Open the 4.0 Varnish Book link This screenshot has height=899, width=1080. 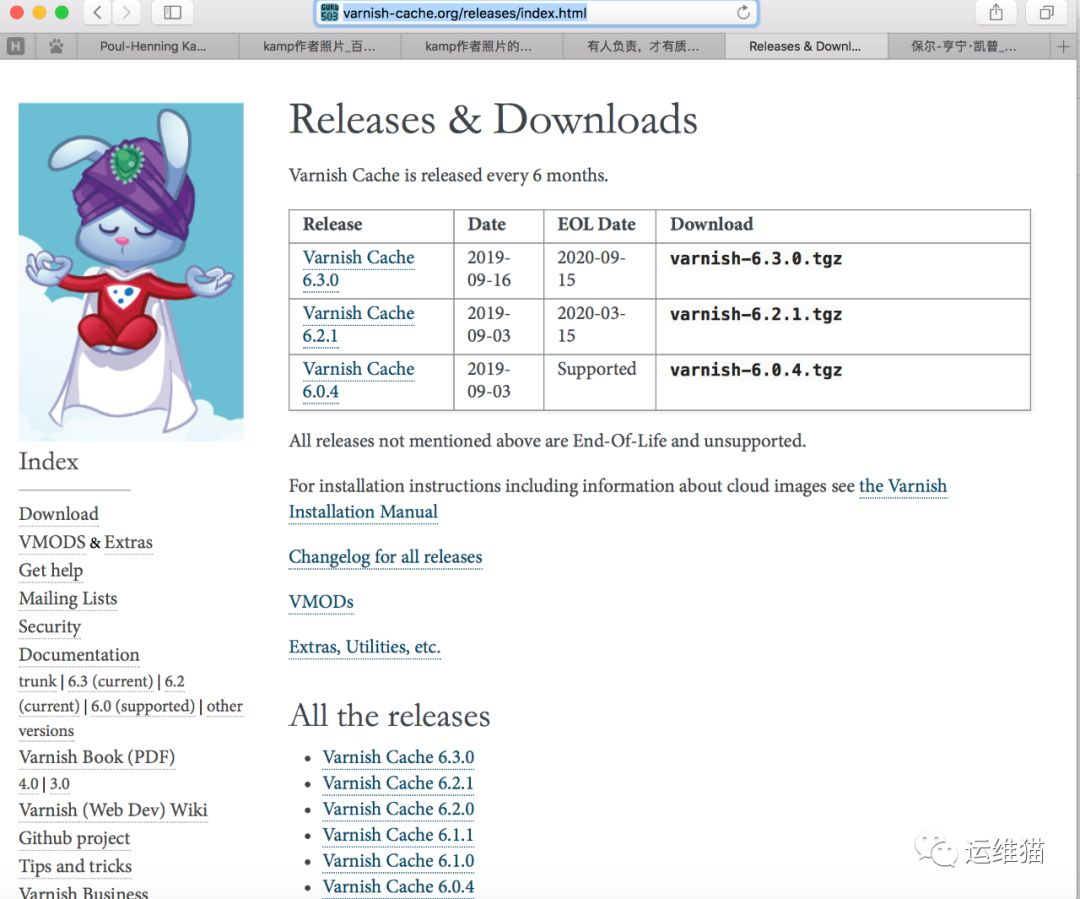coord(28,784)
